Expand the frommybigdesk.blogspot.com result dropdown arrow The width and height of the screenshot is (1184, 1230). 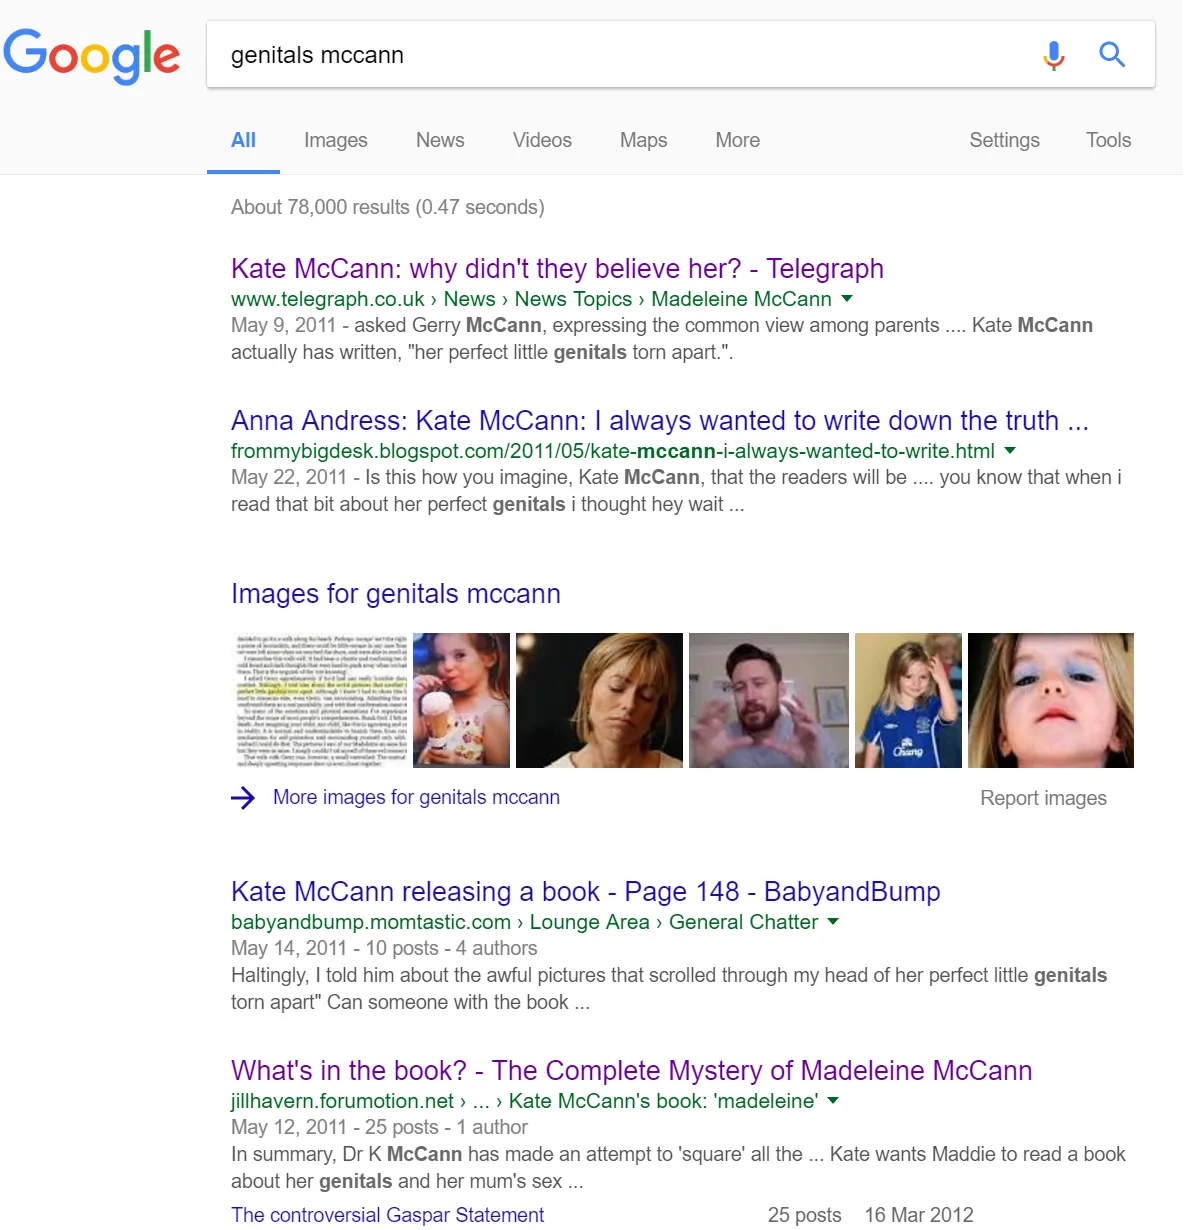(1009, 450)
